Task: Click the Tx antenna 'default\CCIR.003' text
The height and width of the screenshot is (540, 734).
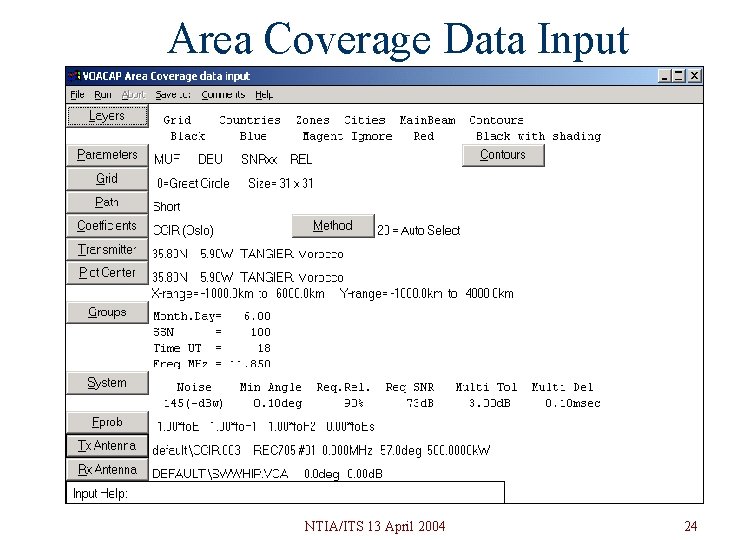Action: 197,451
